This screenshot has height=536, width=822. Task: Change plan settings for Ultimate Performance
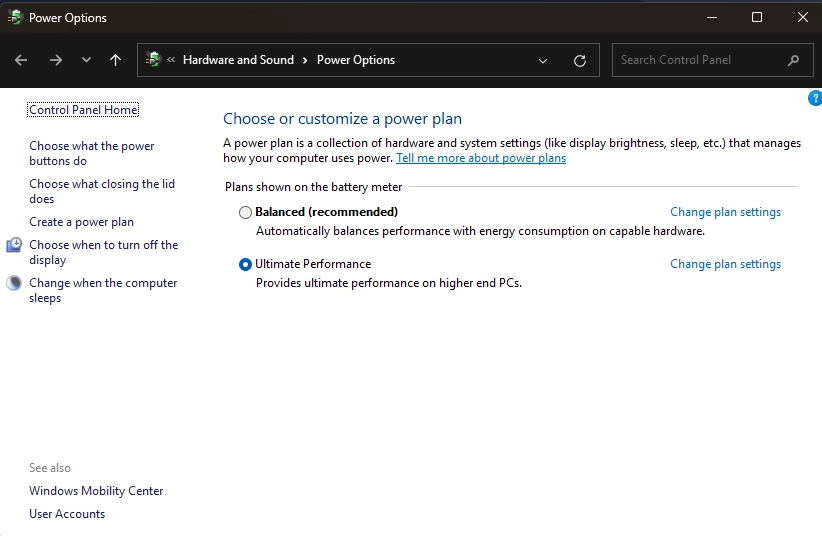[x=726, y=264]
